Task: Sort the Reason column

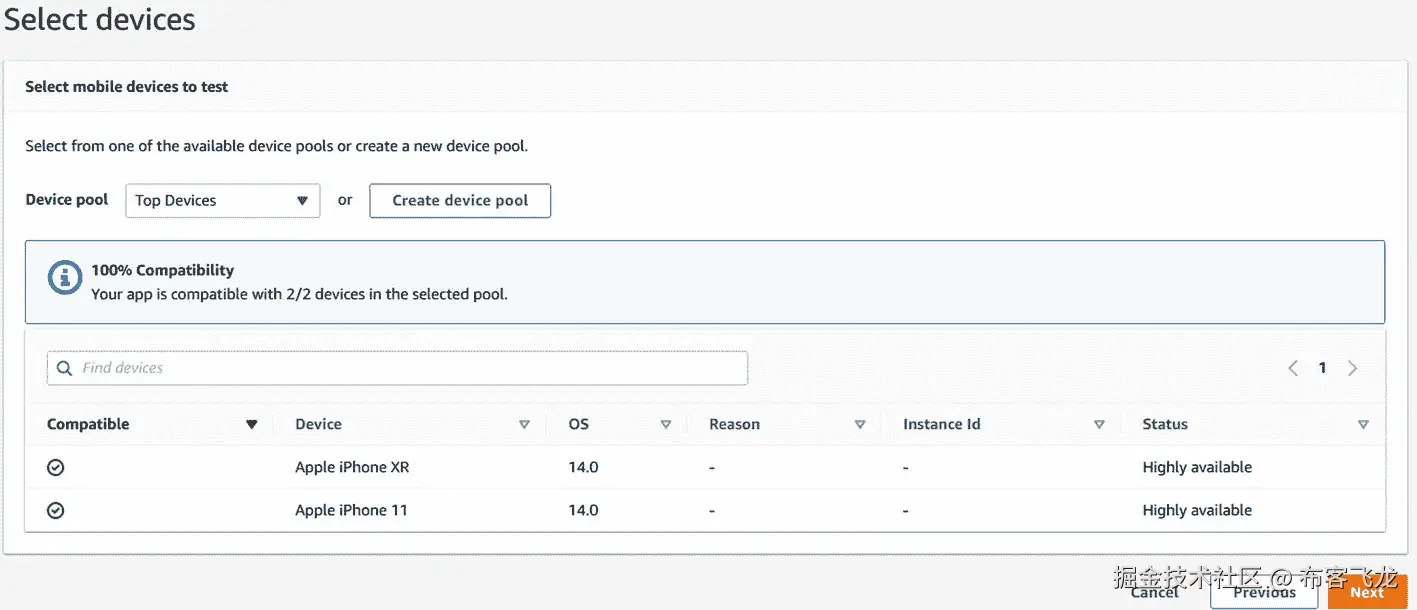Action: coord(860,425)
